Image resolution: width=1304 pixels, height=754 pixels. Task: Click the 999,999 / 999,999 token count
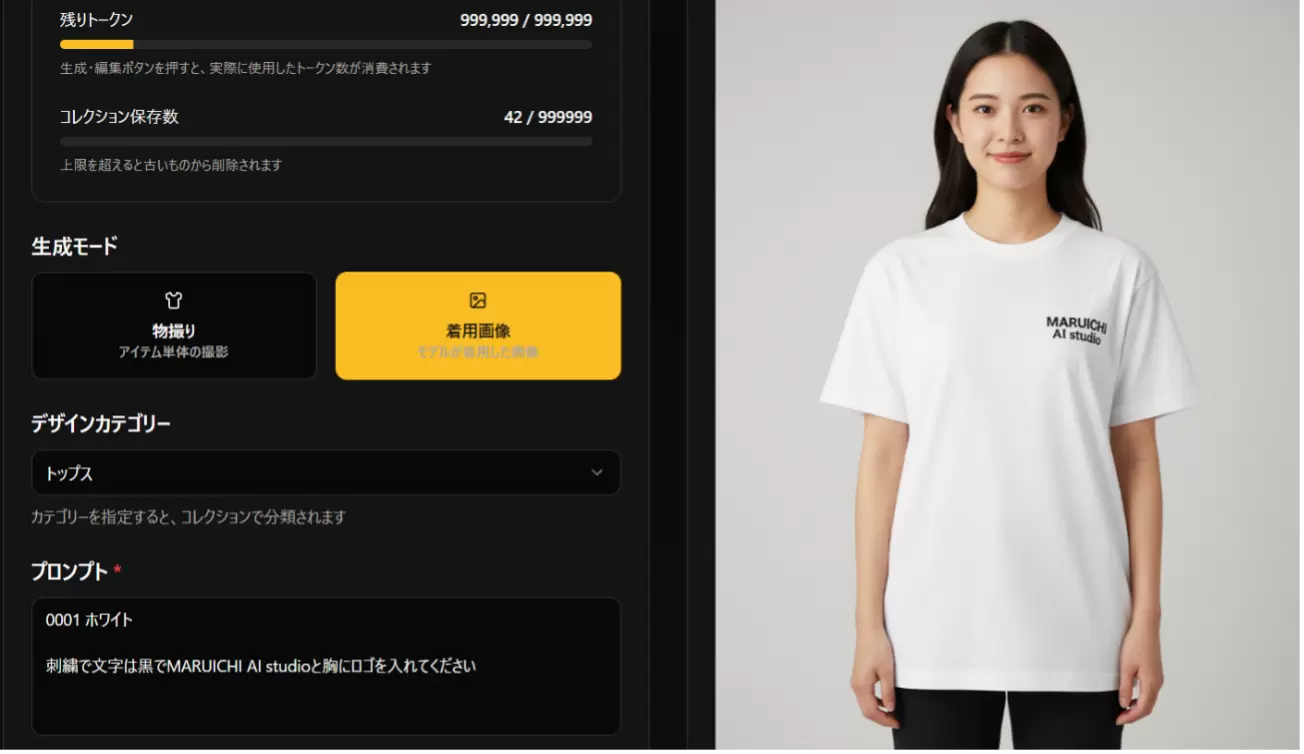coord(526,20)
